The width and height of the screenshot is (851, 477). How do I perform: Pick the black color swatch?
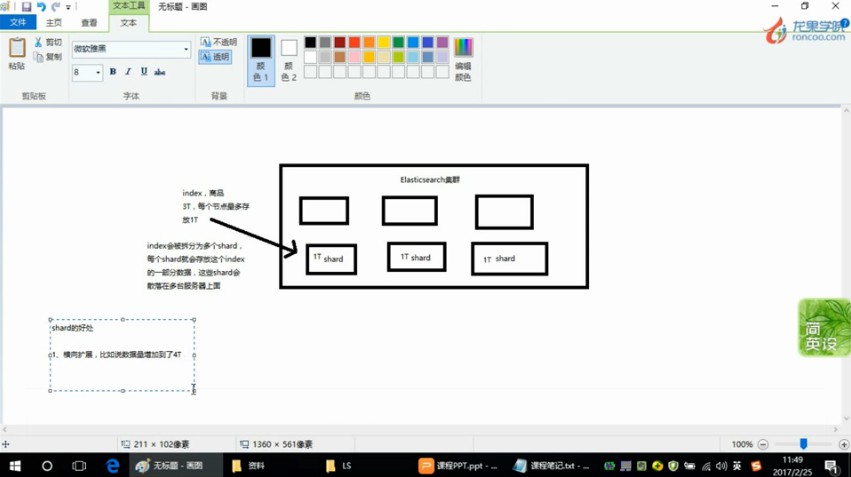coord(310,42)
